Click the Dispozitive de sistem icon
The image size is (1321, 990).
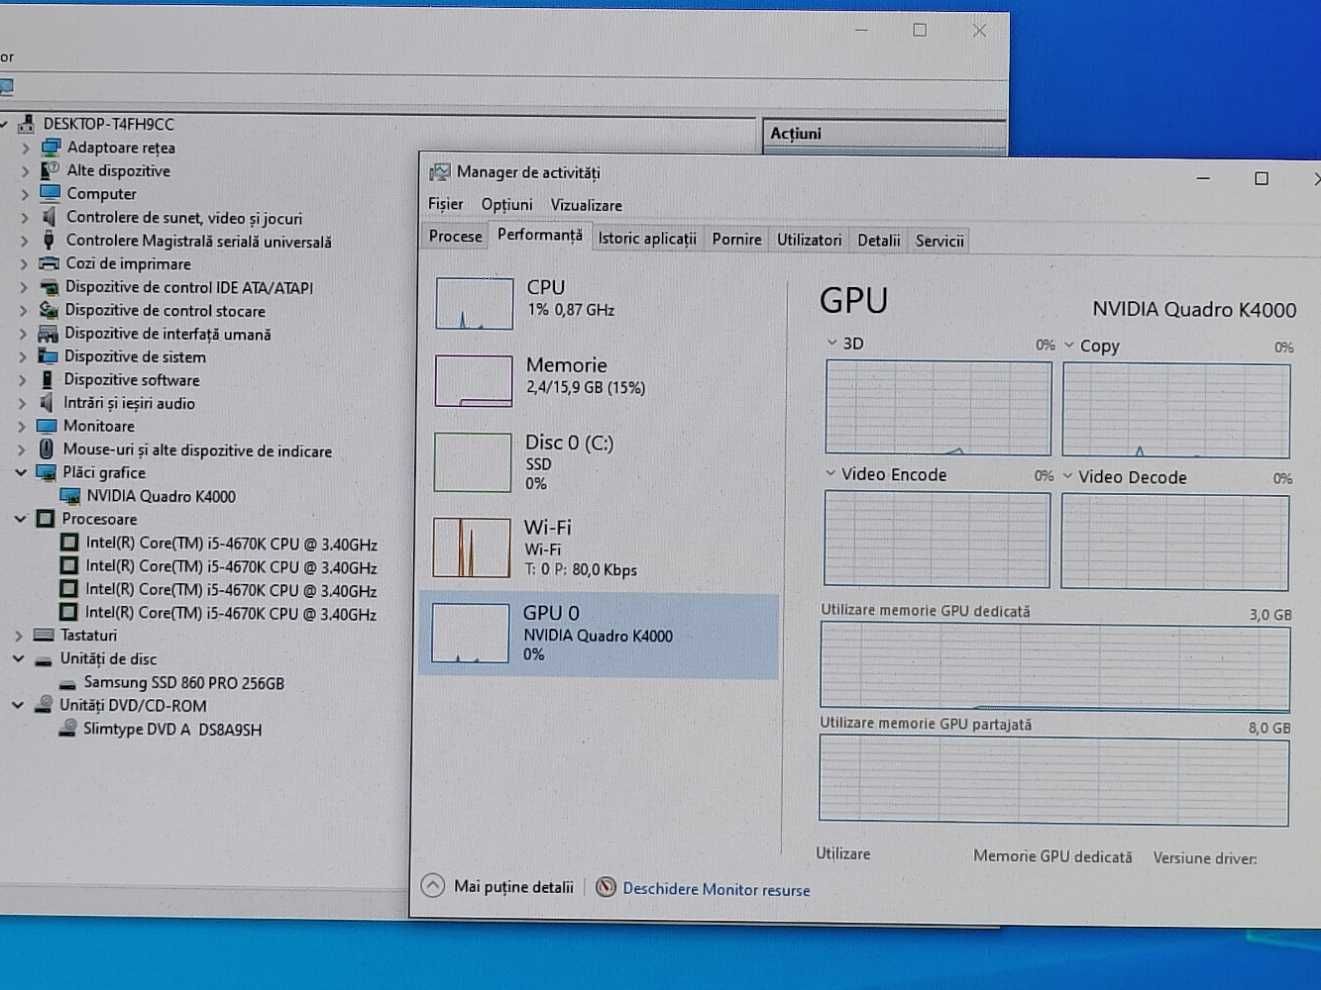48,356
